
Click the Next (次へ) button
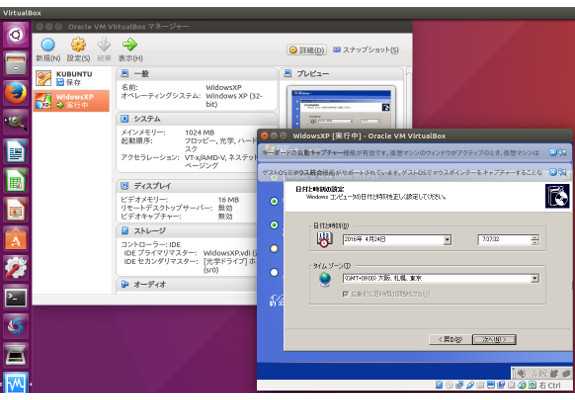coord(494,340)
